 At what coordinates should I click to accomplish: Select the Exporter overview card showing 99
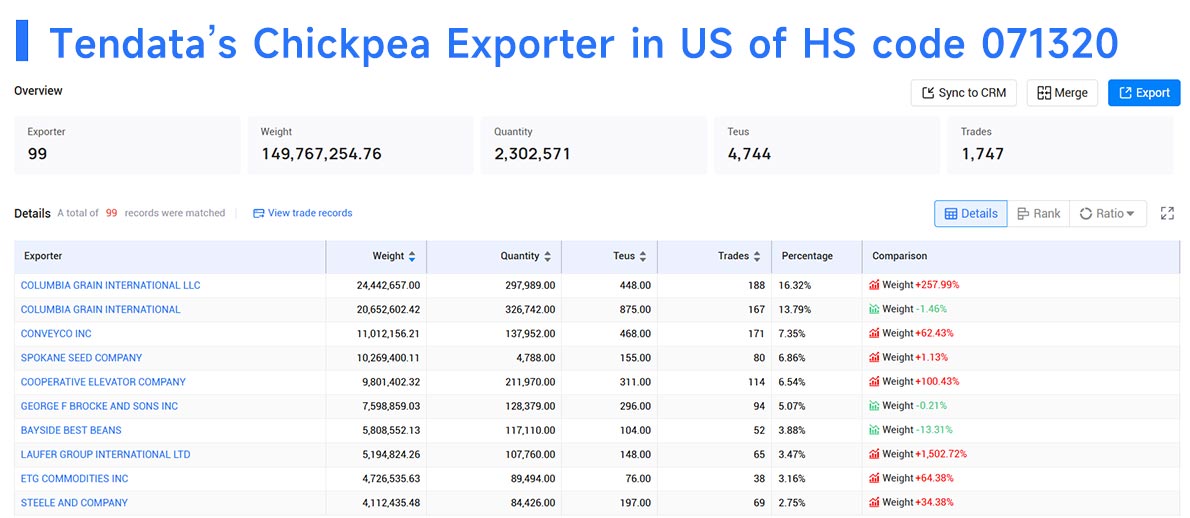(127, 145)
